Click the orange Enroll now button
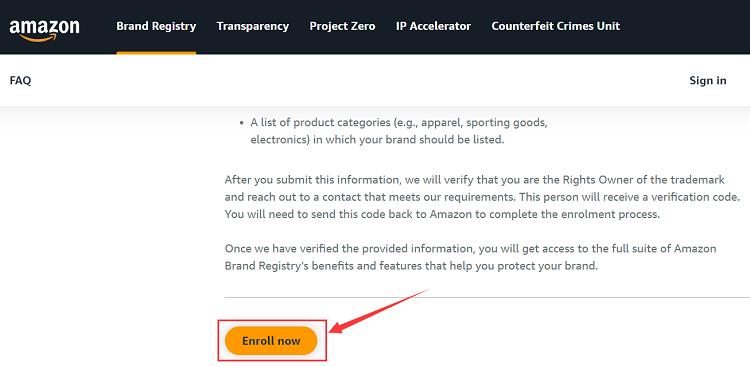This screenshot has height=366, width=750. tap(271, 341)
